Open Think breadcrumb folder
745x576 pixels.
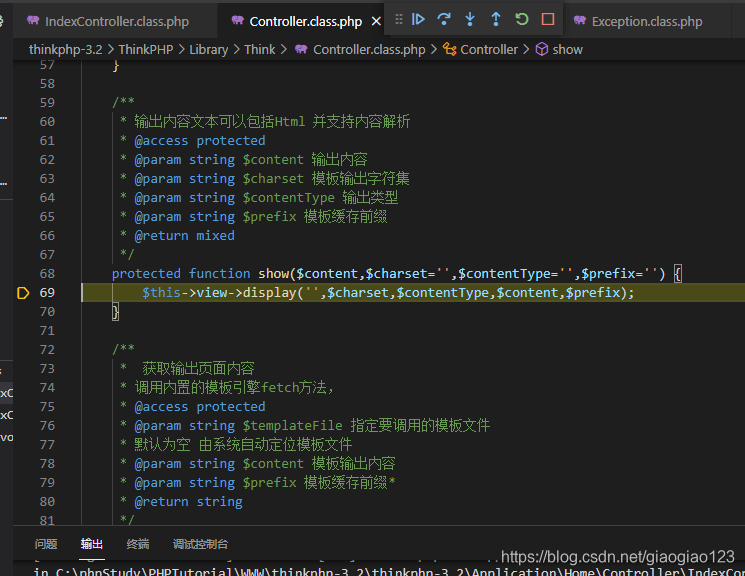click(260, 49)
